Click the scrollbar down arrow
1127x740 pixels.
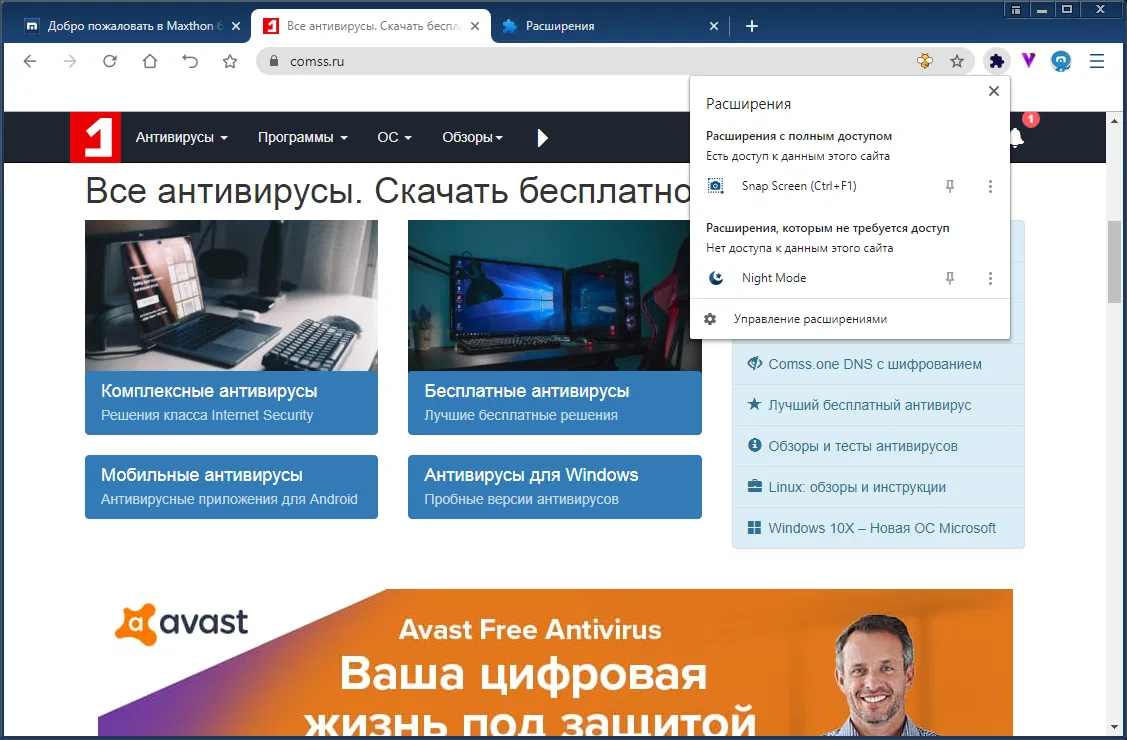tap(1114, 726)
